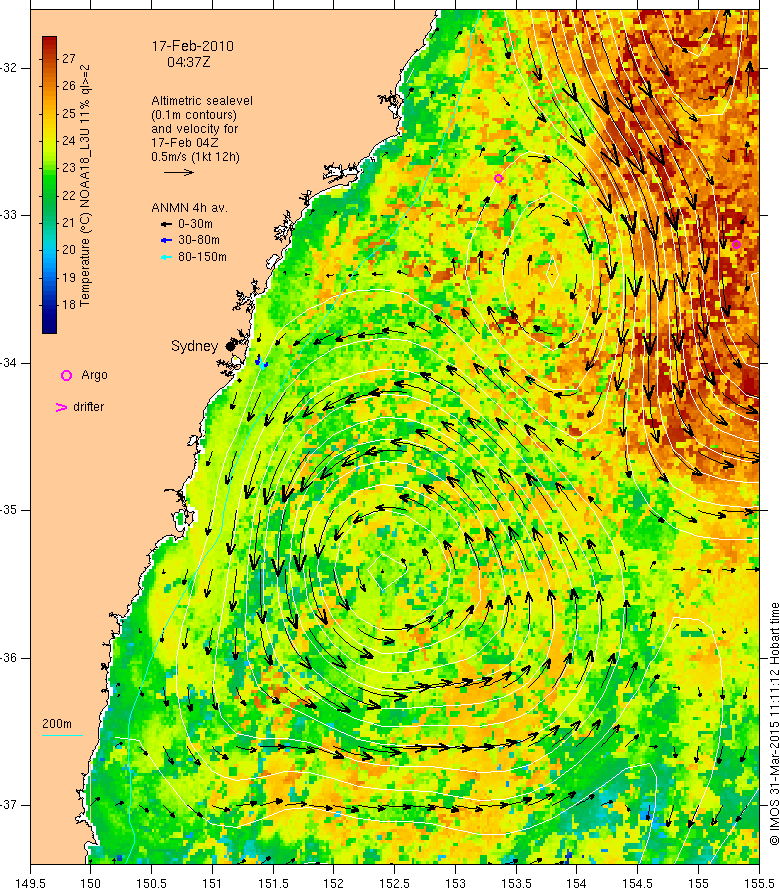Click the 27 value on temperature scale
This screenshot has height=890, width=780.
tap(69, 58)
